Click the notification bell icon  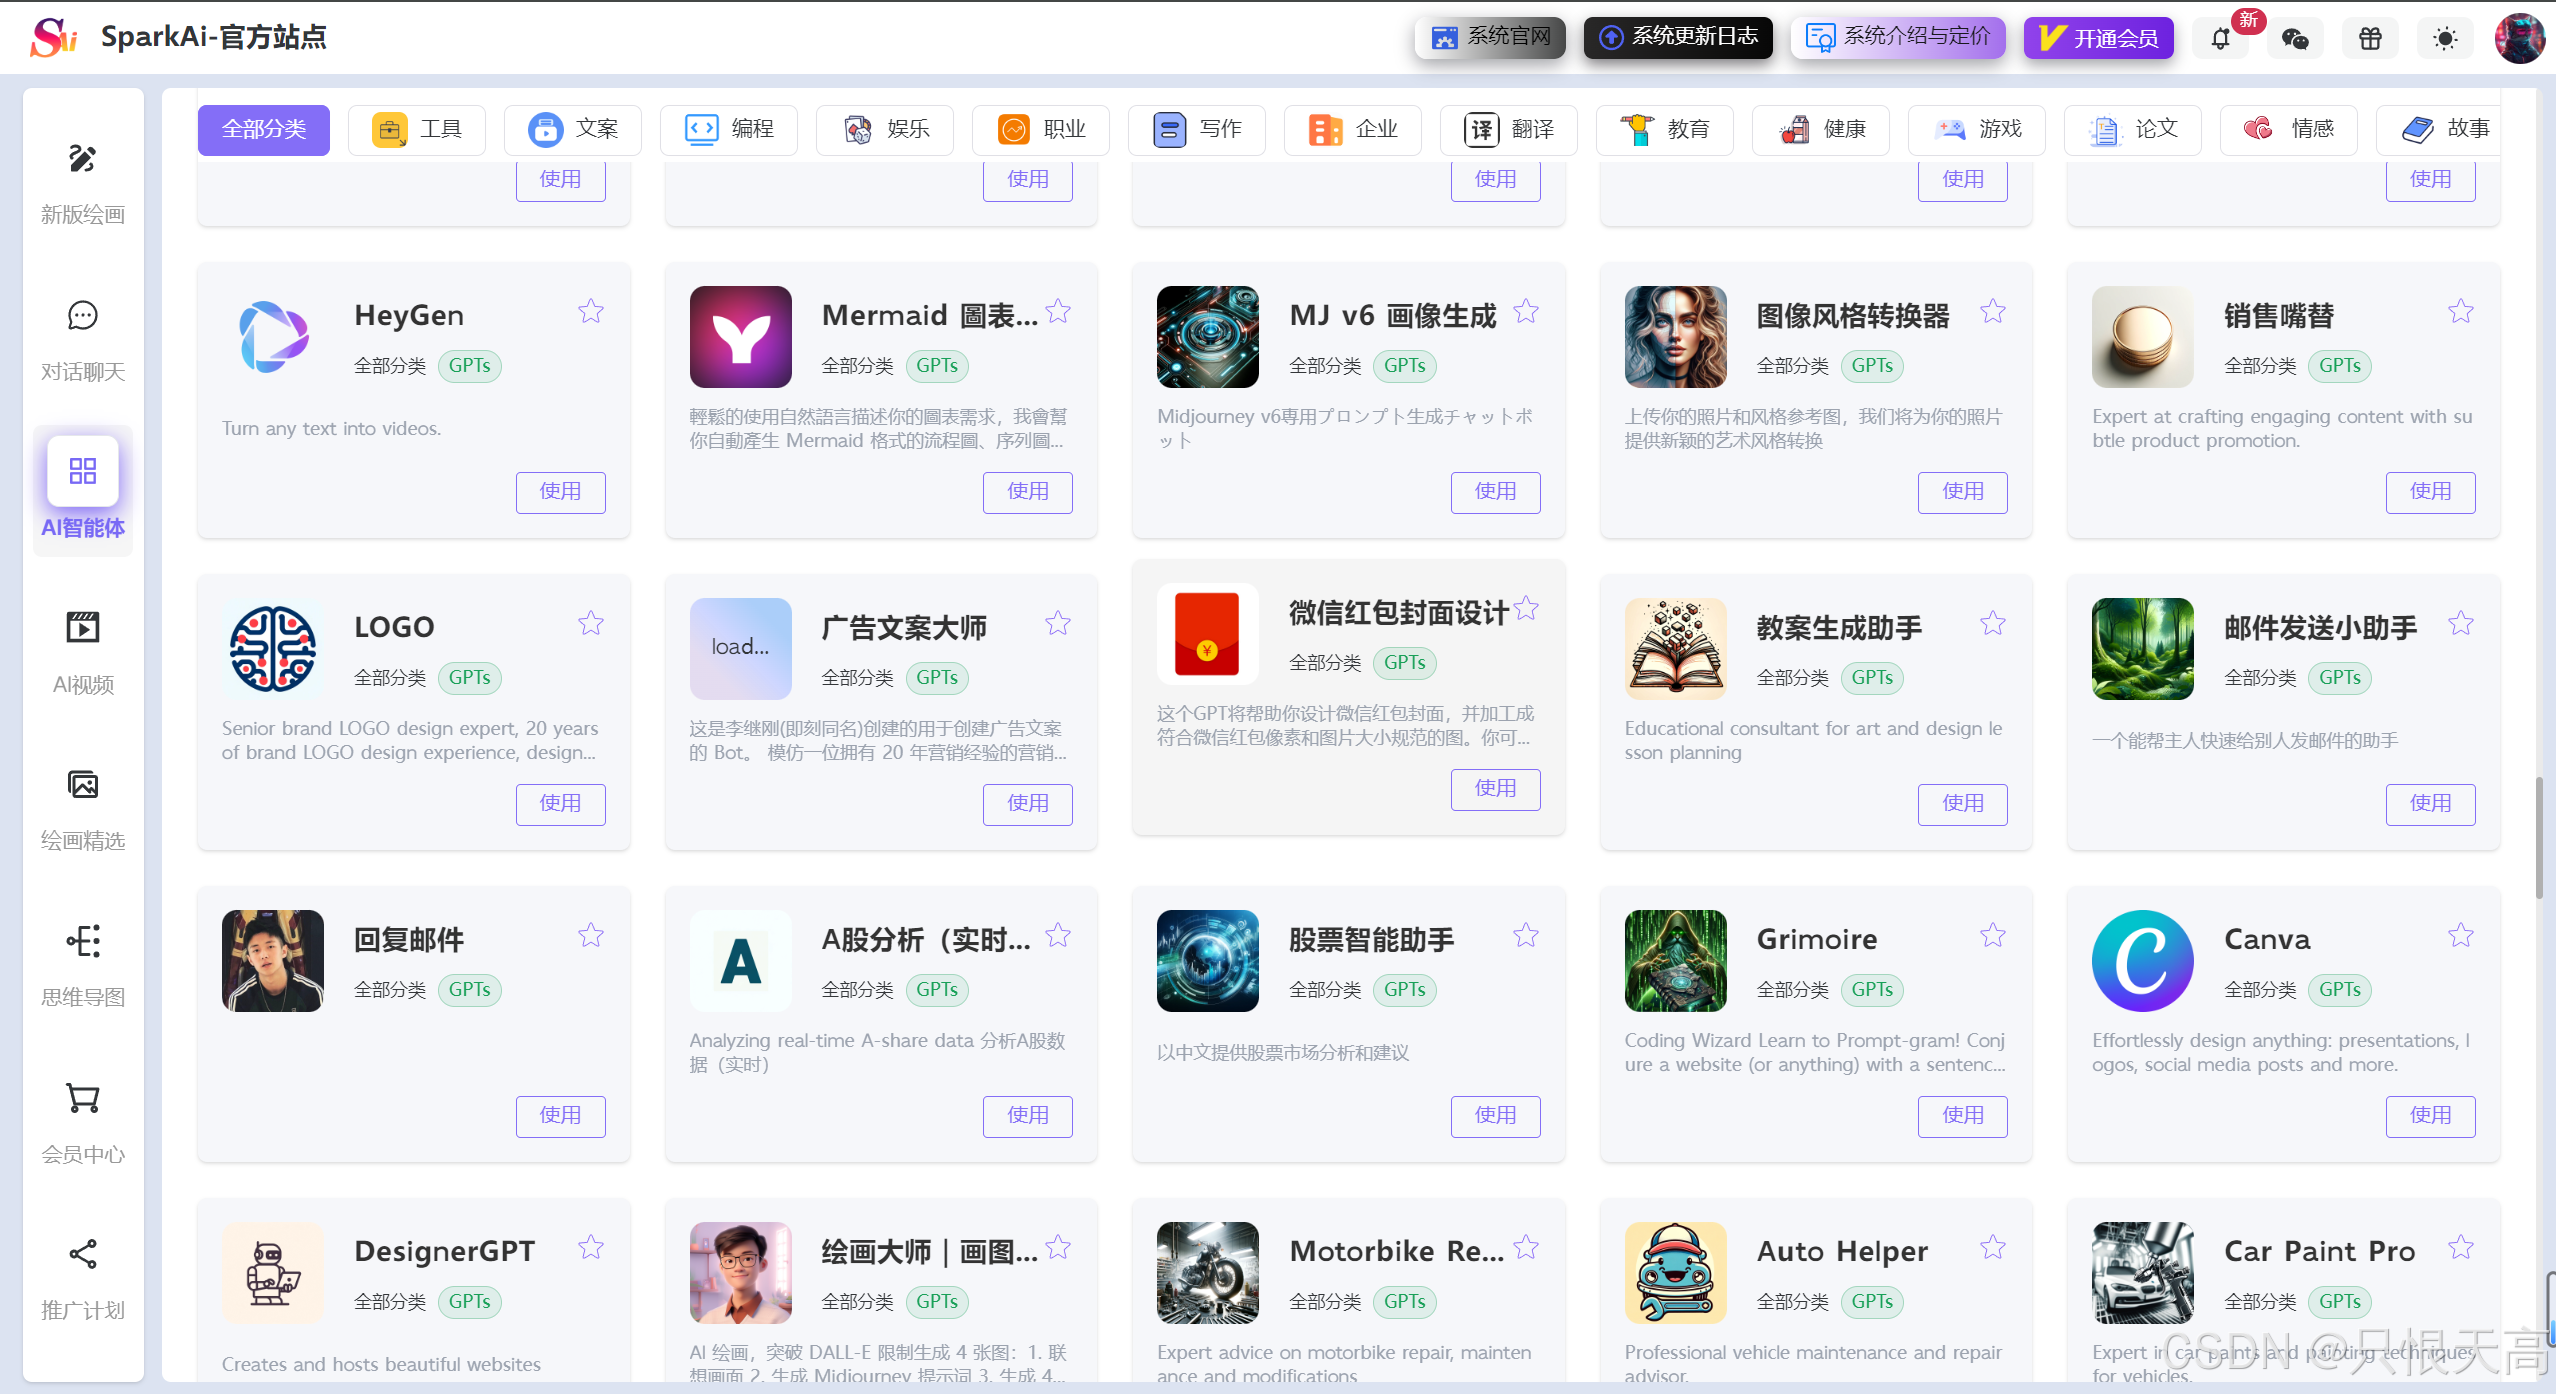2221,38
